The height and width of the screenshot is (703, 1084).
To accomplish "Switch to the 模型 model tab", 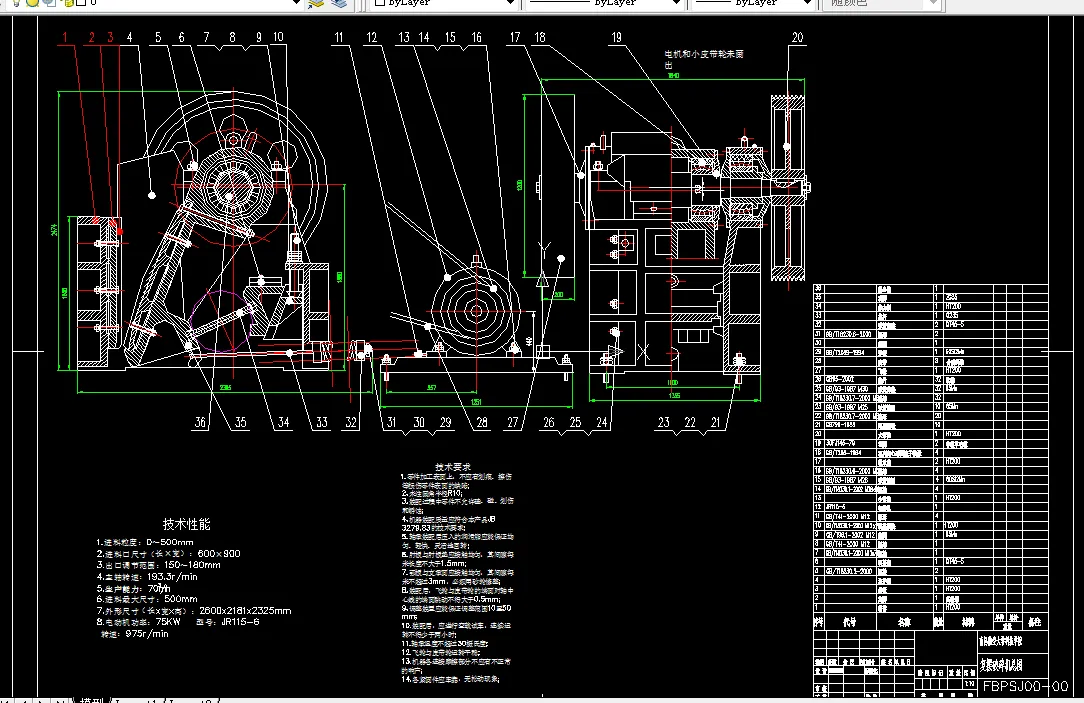I will 91,700.
